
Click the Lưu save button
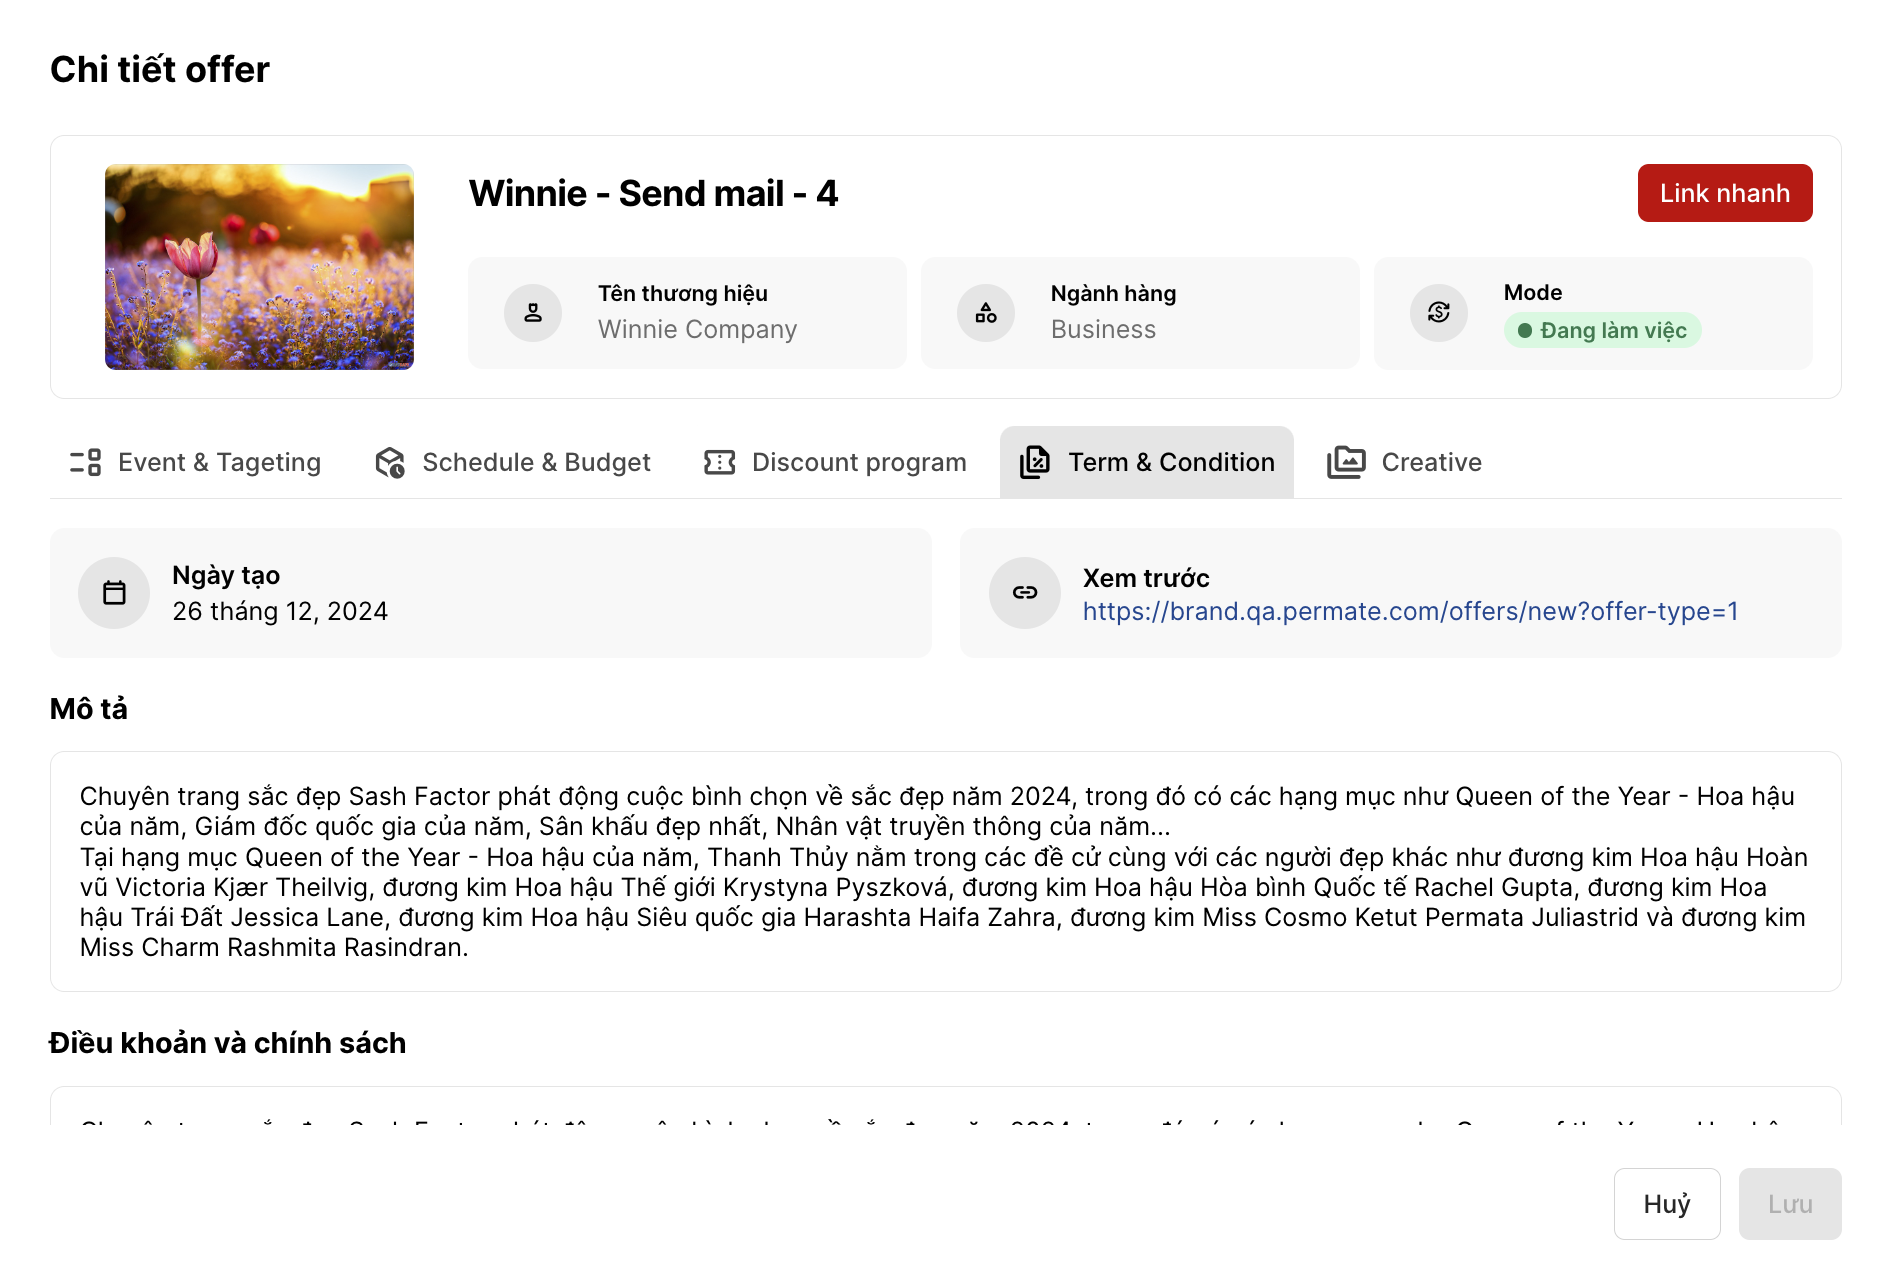click(1789, 1204)
